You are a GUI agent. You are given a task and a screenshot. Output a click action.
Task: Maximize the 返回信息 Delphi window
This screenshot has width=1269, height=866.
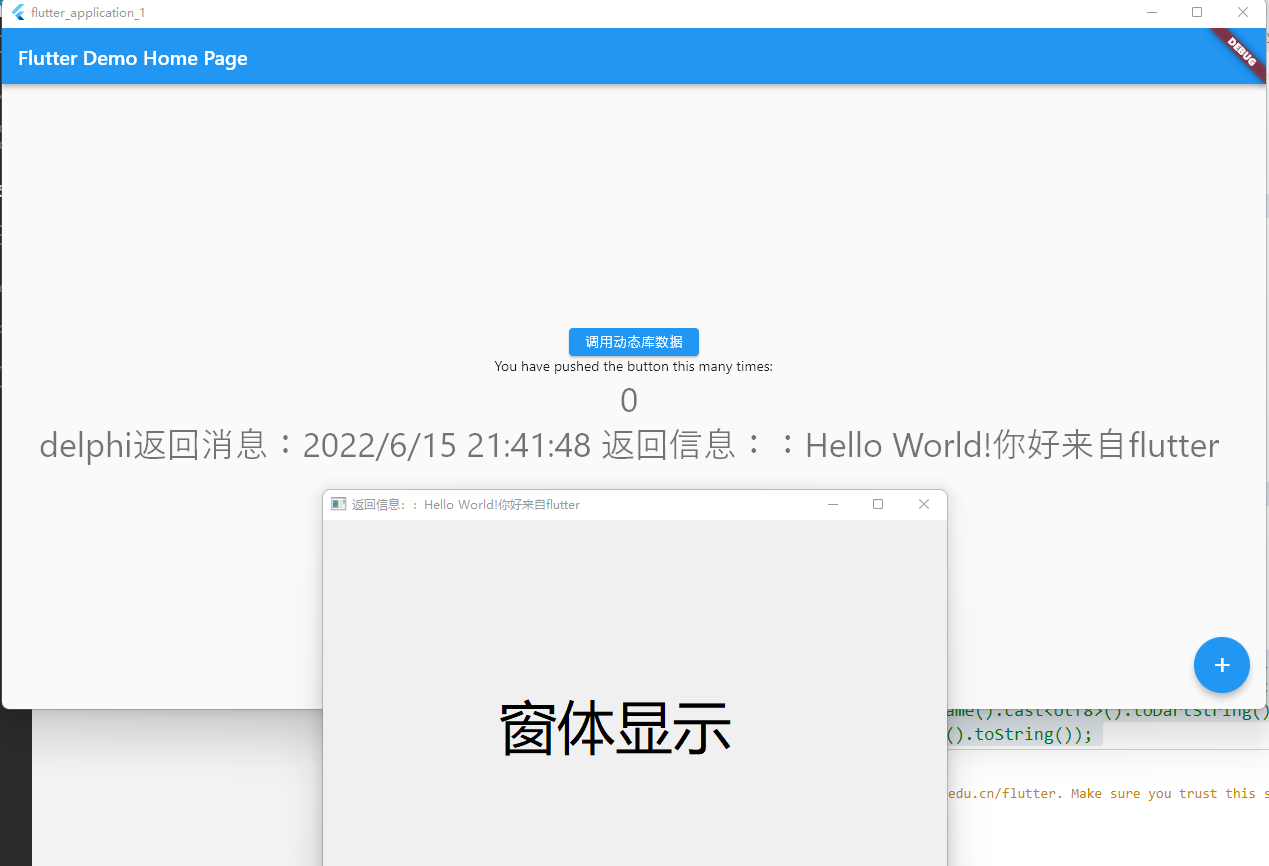point(878,504)
